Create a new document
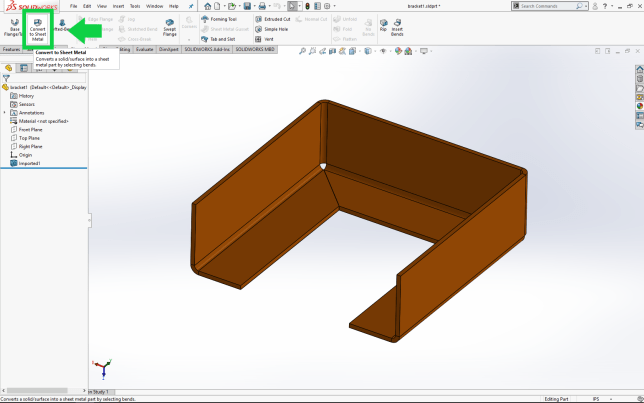Image resolution: width=644 pixels, height=403 pixels. [x=217, y=6]
